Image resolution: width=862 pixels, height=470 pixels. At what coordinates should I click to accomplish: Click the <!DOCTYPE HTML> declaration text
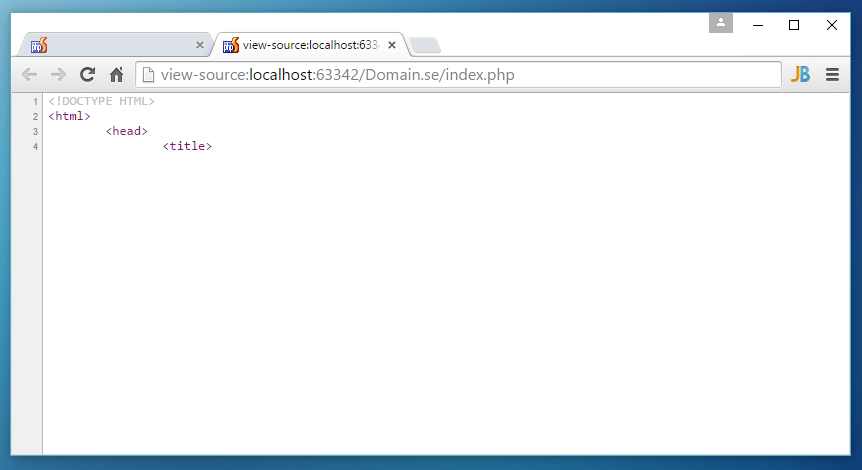(x=101, y=101)
